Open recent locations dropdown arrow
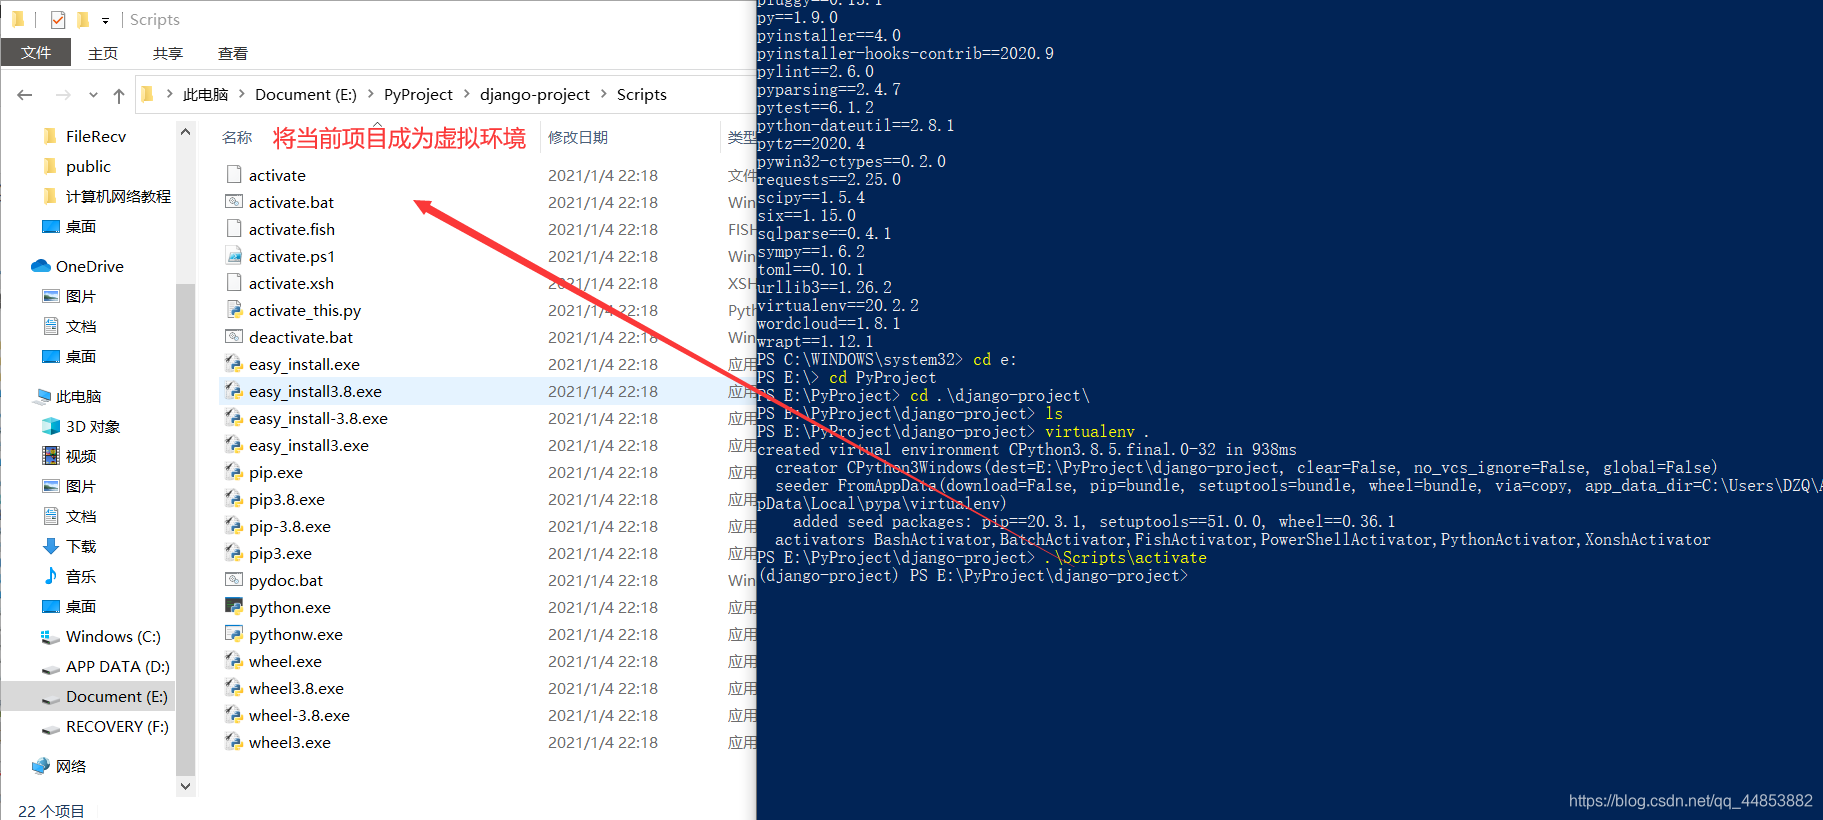1823x820 pixels. (x=93, y=95)
